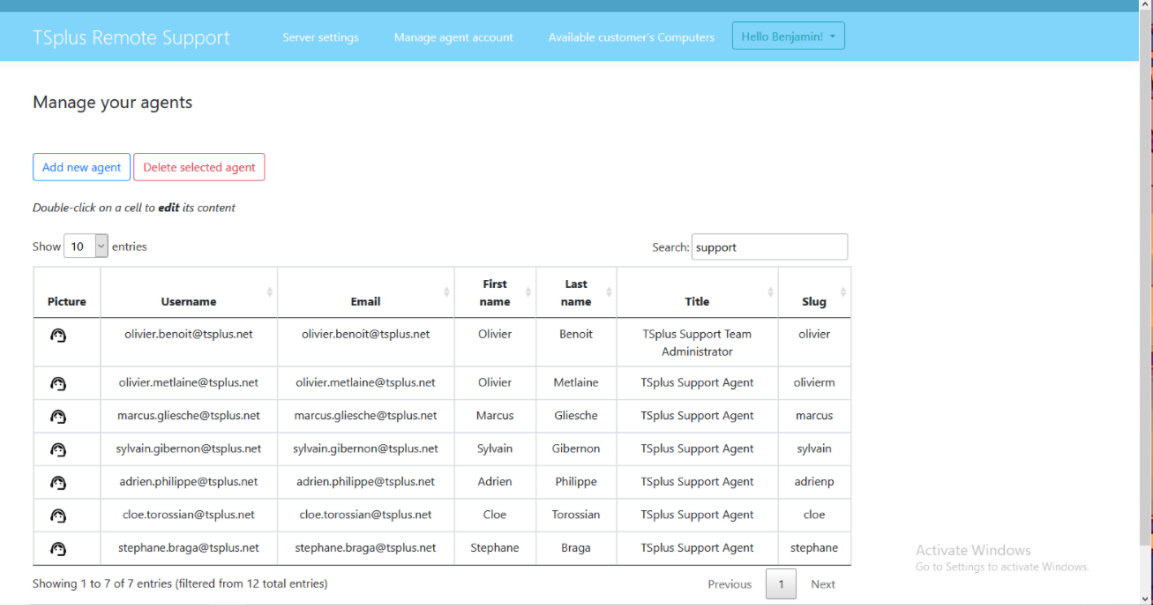
Task: Click the vertical page scrollbar
Action: [x=1145, y=300]
